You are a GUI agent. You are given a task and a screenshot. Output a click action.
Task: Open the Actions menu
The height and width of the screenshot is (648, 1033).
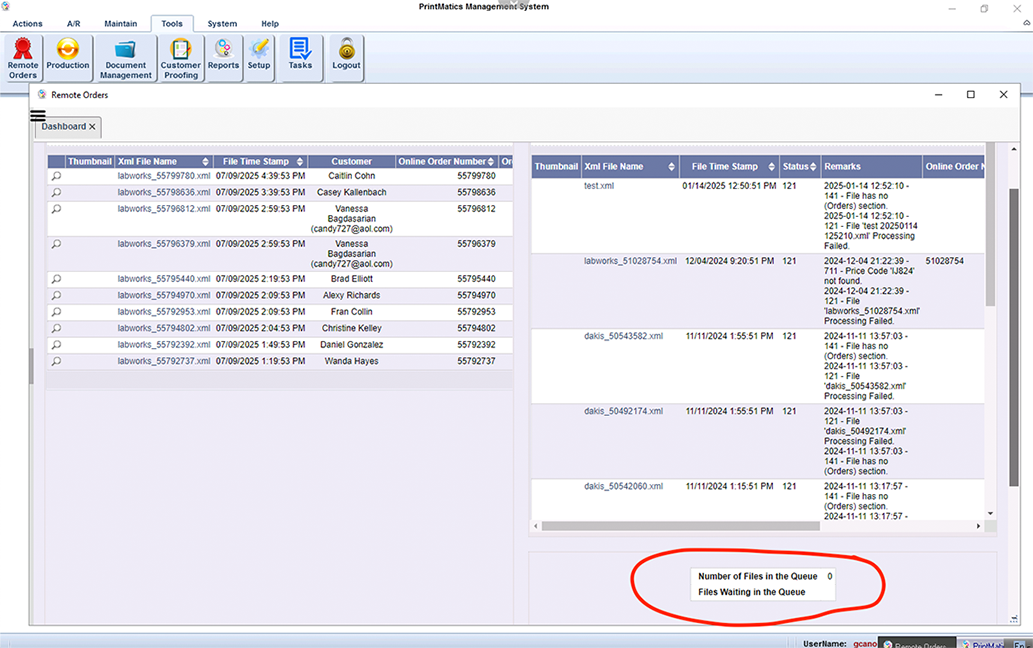coord(28,23)
